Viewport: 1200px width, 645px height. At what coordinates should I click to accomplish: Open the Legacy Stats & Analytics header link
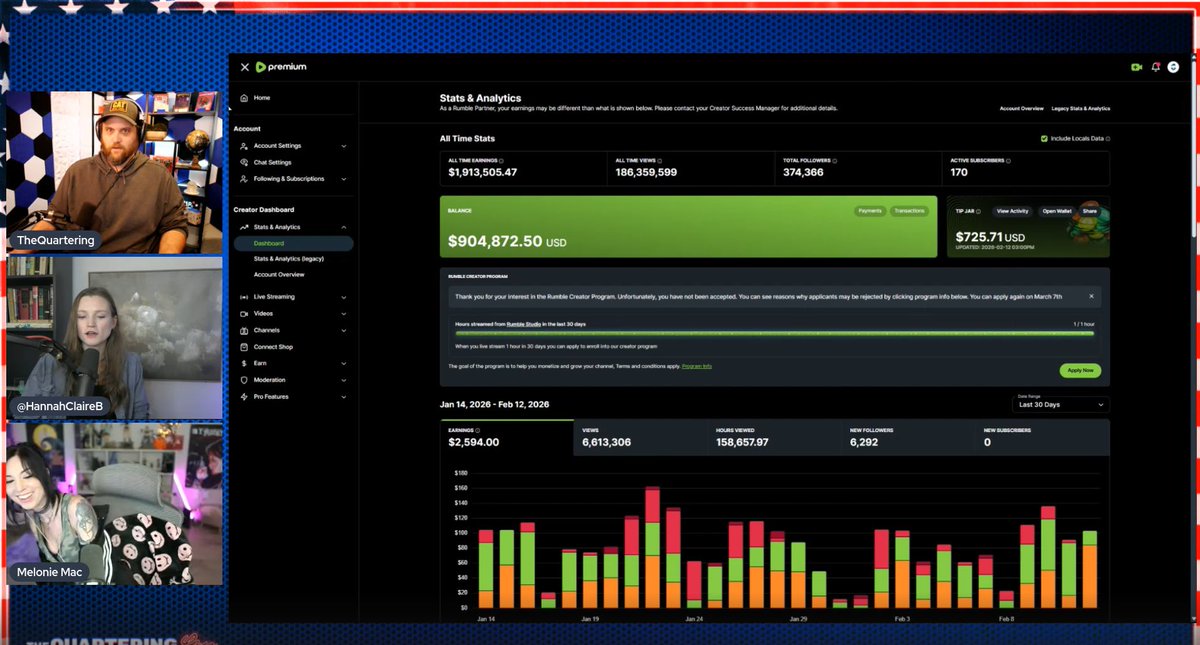pos(1080,108)
